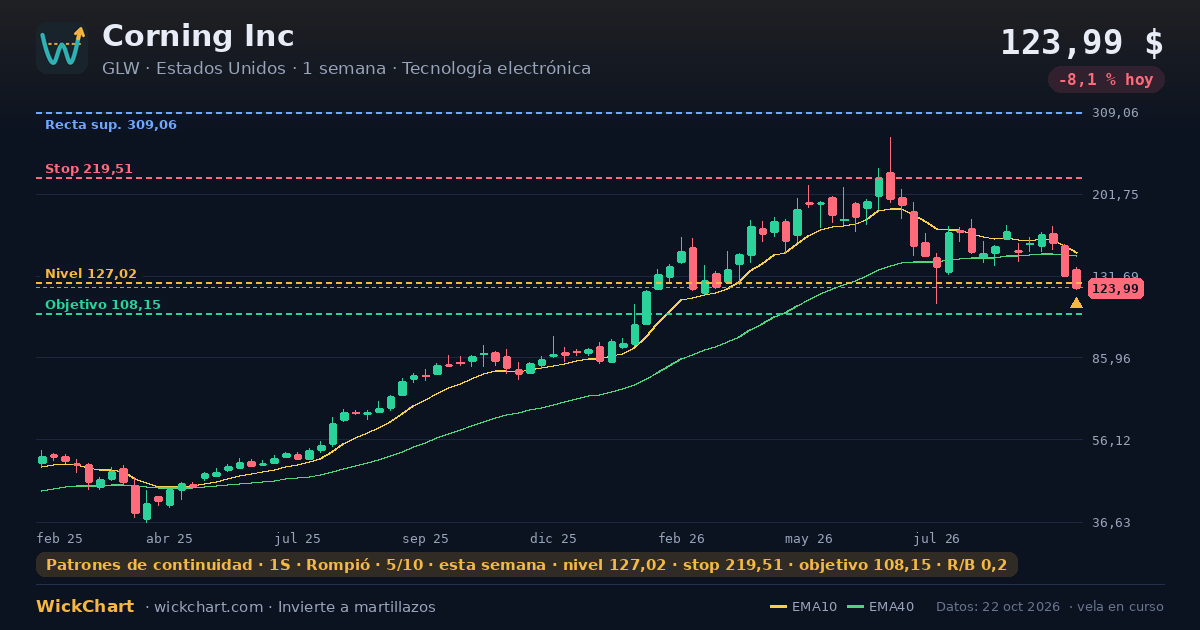Click the 85,96 axis value
Viewport: 1200px width, 630px height.
pyautogui.click(x=1111, y=359)
